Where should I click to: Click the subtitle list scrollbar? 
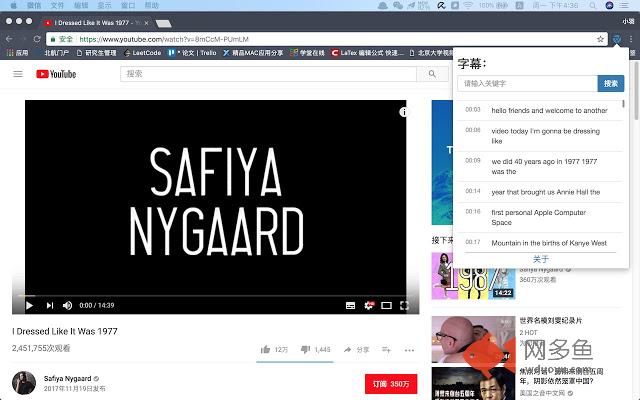pyautogui.click(x=623, y=104)
